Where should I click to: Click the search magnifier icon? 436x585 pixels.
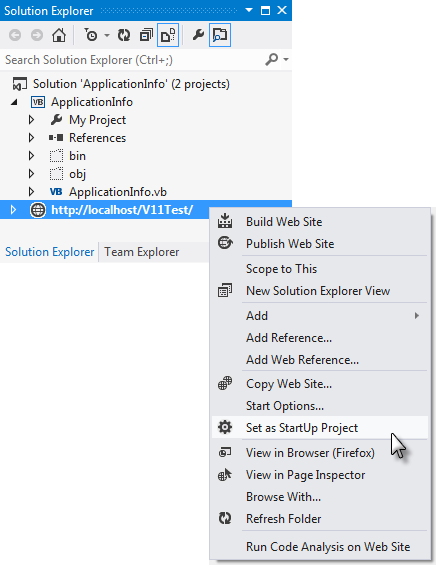tap(272, 59)
